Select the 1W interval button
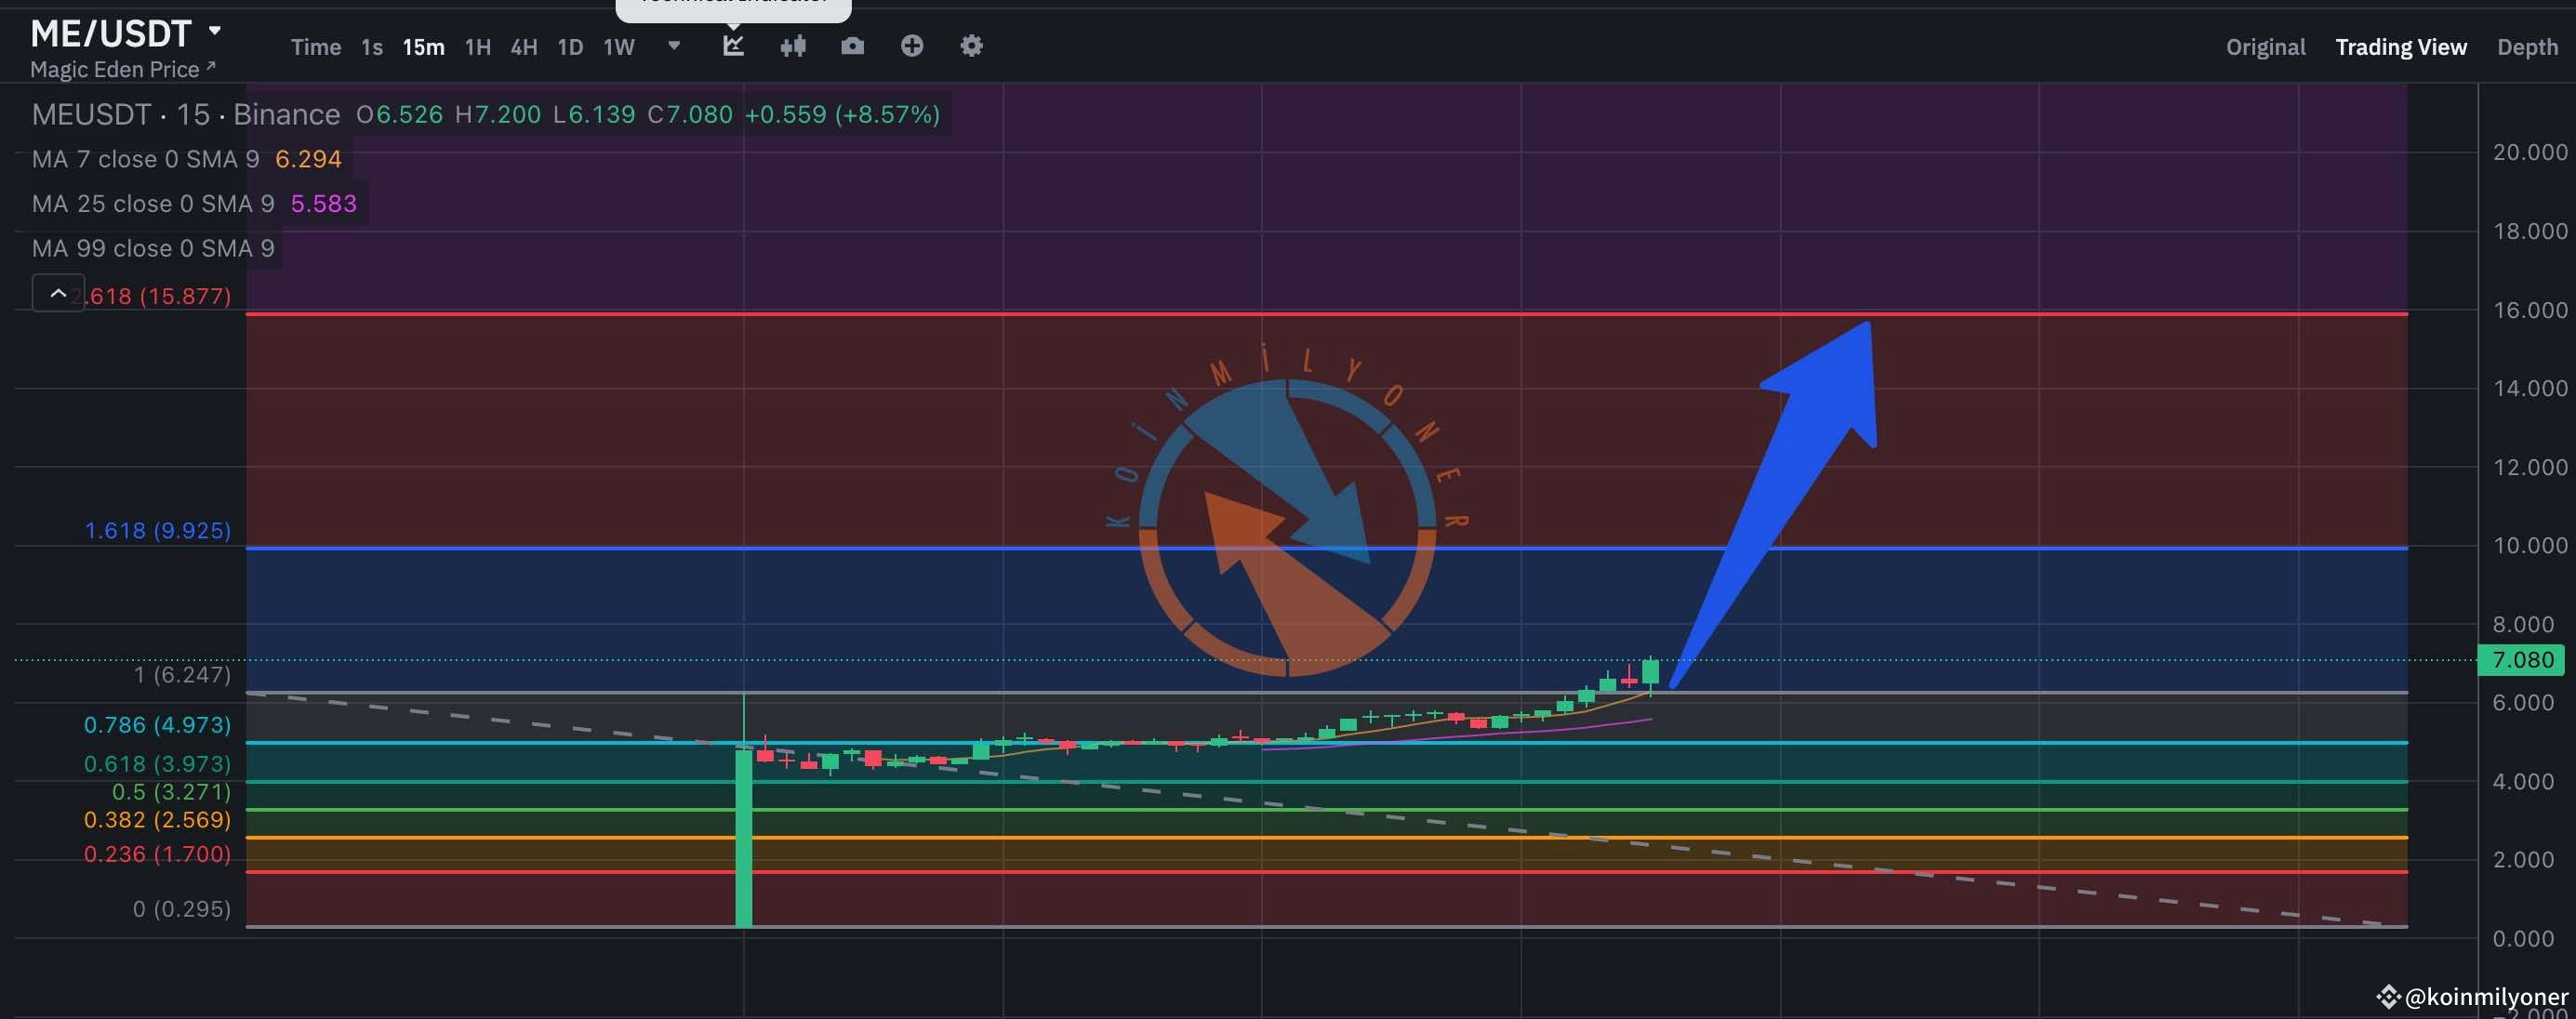The height and width of the screenshot is (1019, 2576). (618, 46)
